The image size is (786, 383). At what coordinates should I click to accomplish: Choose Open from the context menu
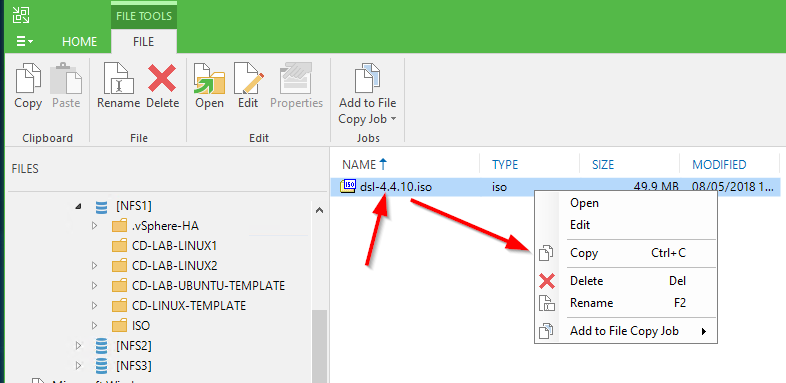coord(626,203)
